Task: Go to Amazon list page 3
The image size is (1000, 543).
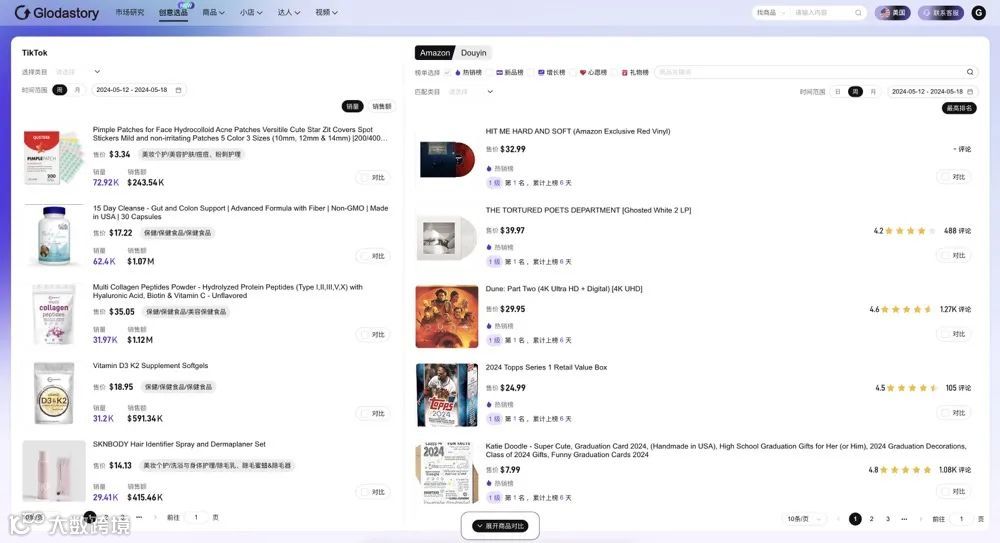Action: tap(888, 519)
